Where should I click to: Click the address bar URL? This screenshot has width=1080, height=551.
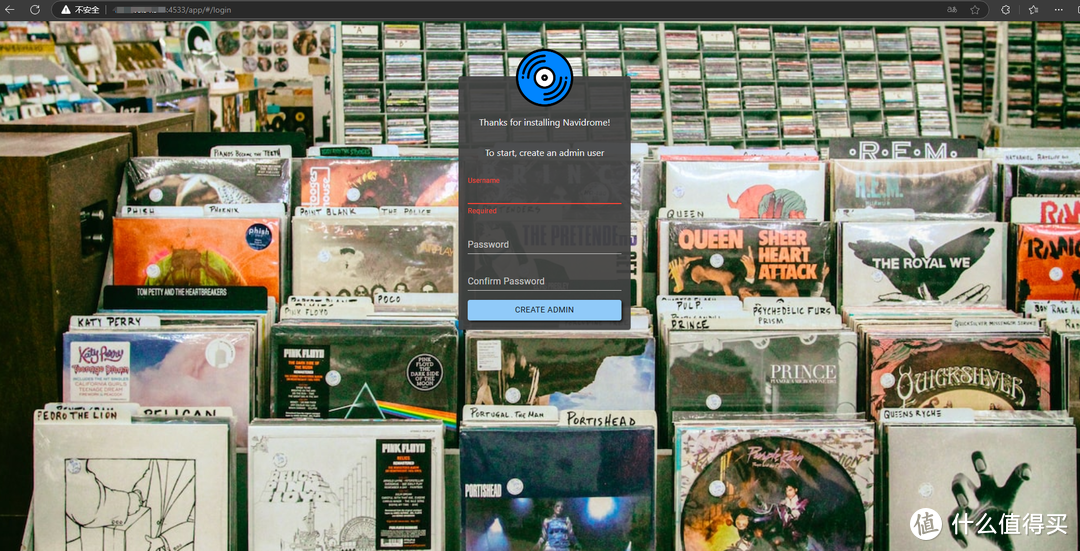(174, 10)
